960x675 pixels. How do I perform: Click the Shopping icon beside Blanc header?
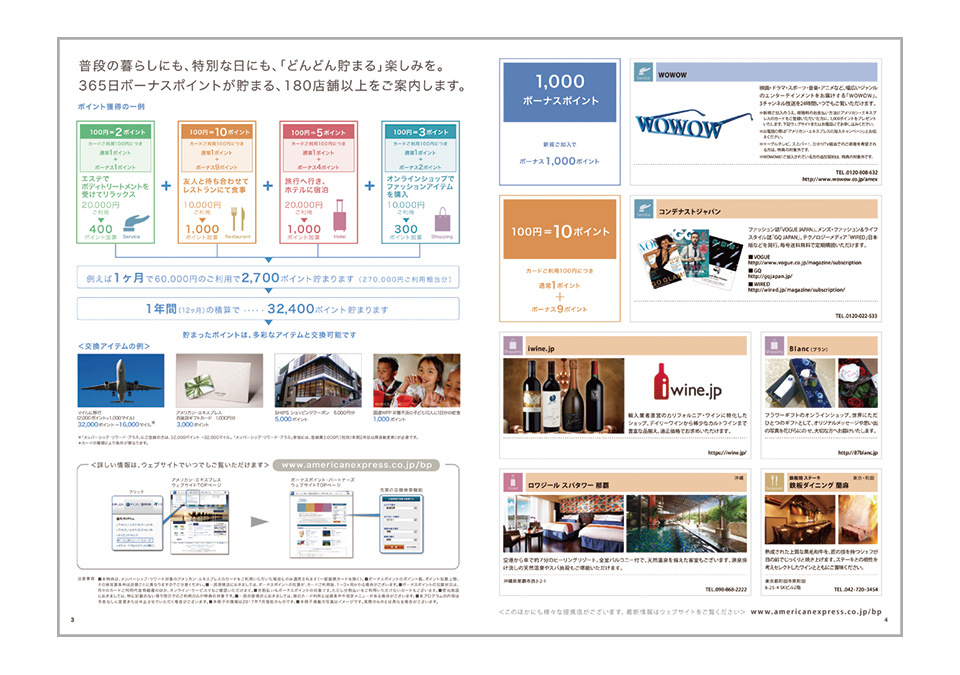tap(774, 345)
